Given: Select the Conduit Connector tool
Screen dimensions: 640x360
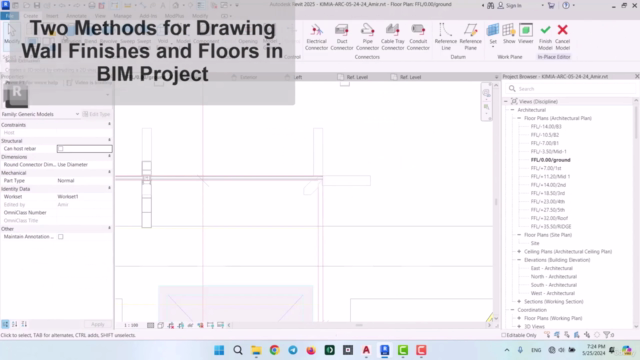Looking at the screenshot, I should tap(418, 37).
